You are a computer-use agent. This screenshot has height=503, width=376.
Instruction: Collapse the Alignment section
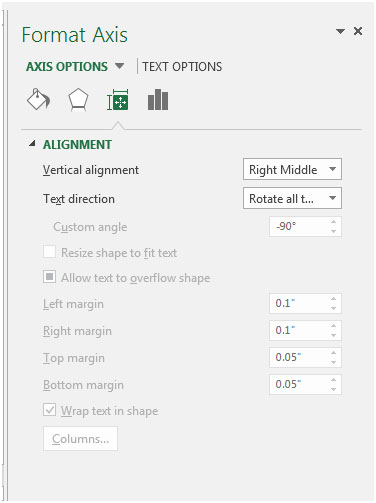(x=32, y=144)
